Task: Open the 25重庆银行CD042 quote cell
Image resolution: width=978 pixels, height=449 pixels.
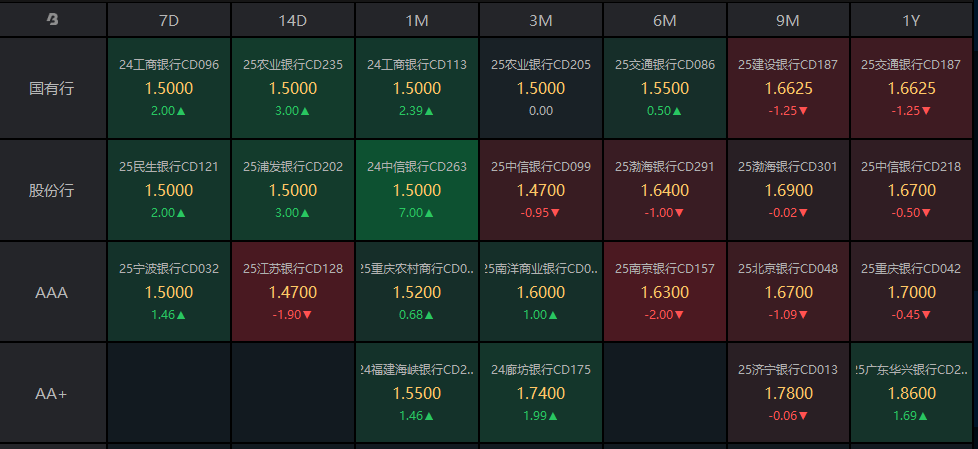Action: [912, 292]
